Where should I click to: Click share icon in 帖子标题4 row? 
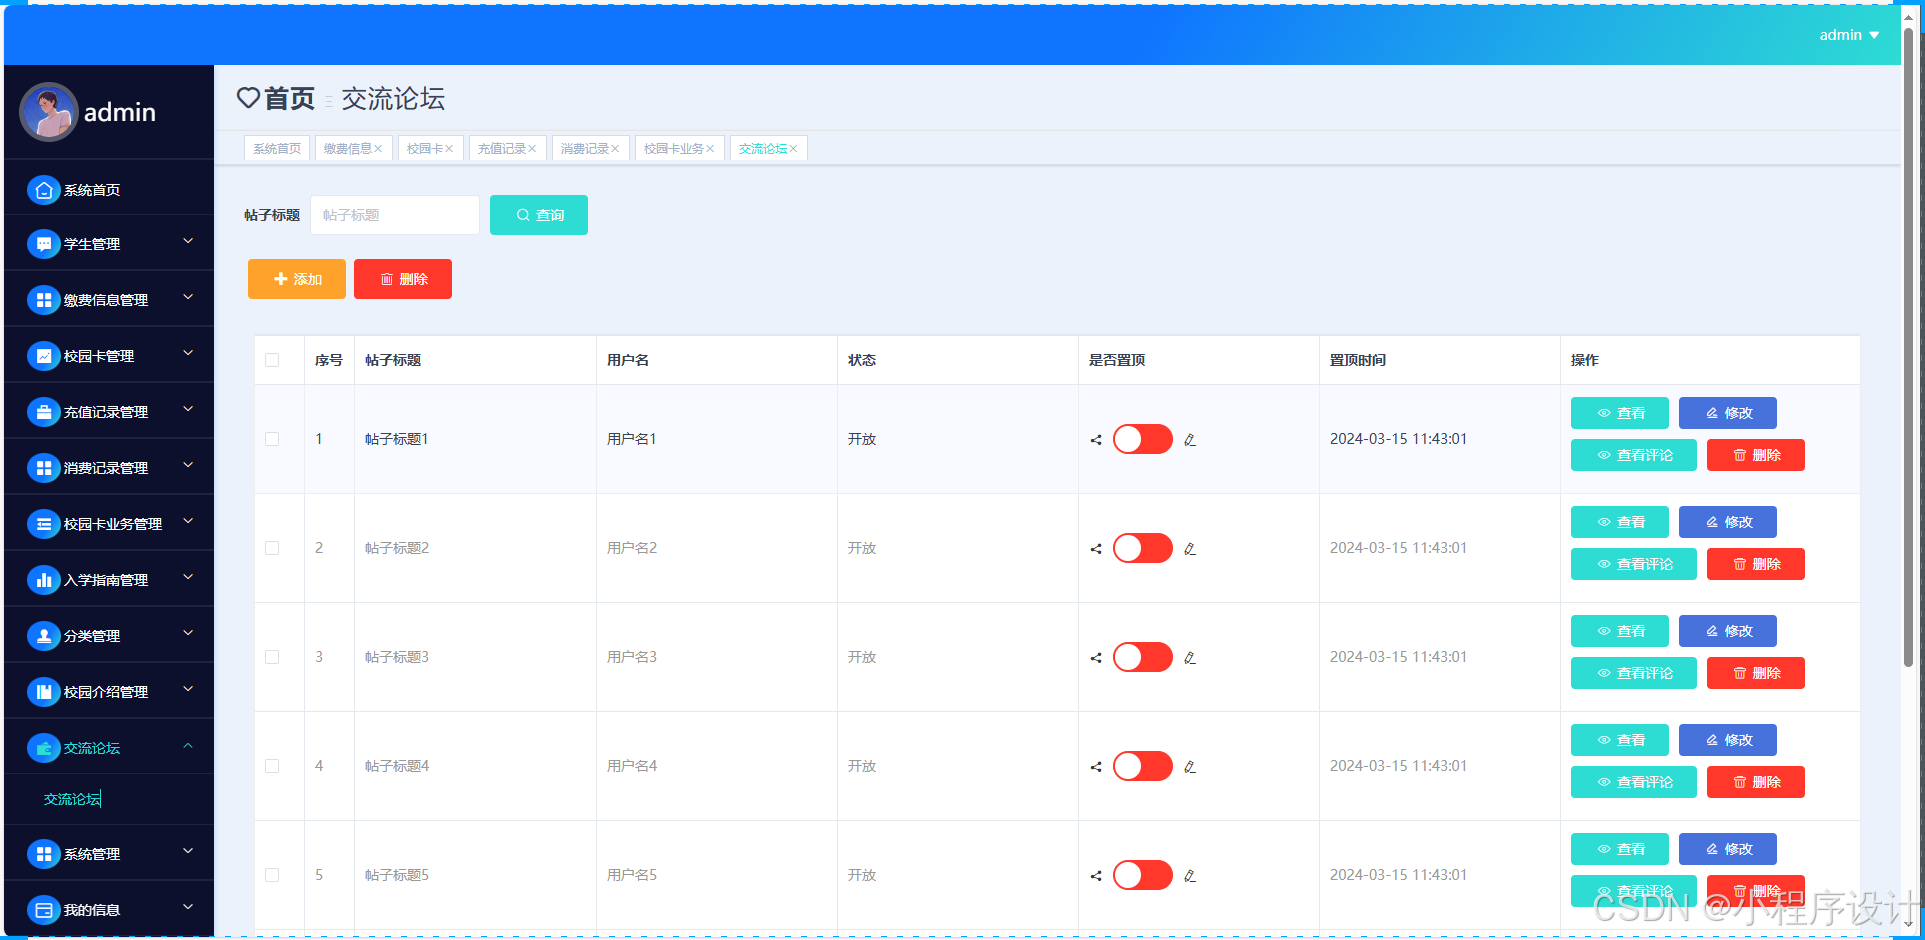(1096, 767)
